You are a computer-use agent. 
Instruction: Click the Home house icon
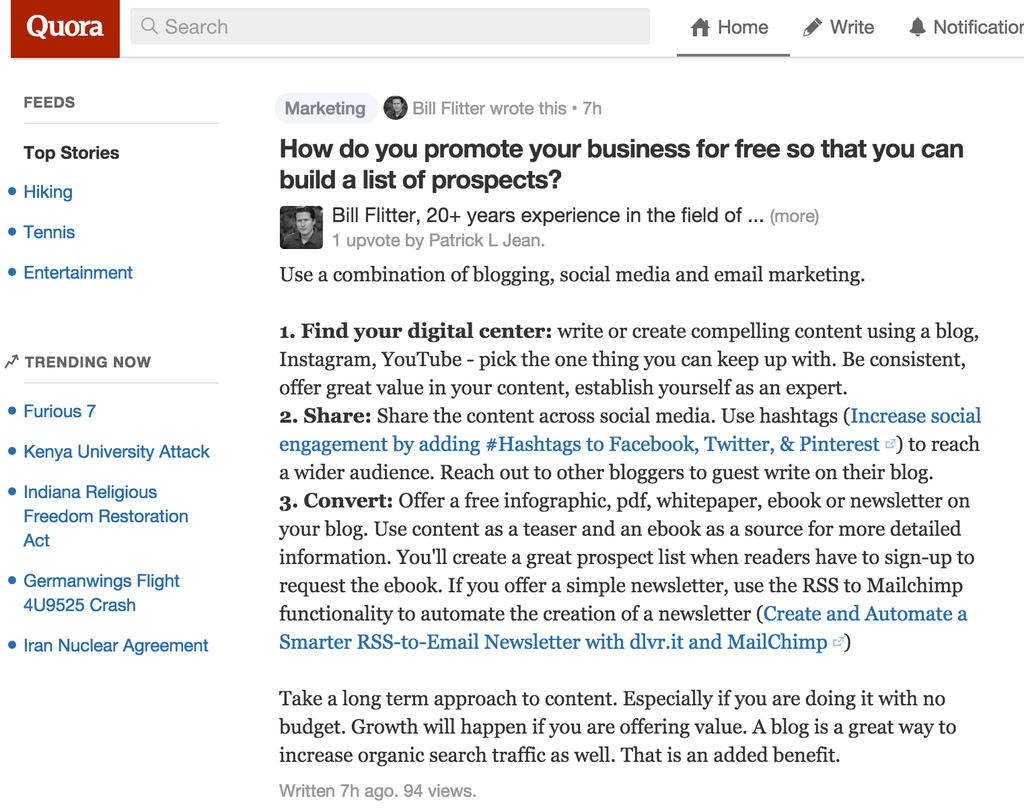tap(700, 27)
